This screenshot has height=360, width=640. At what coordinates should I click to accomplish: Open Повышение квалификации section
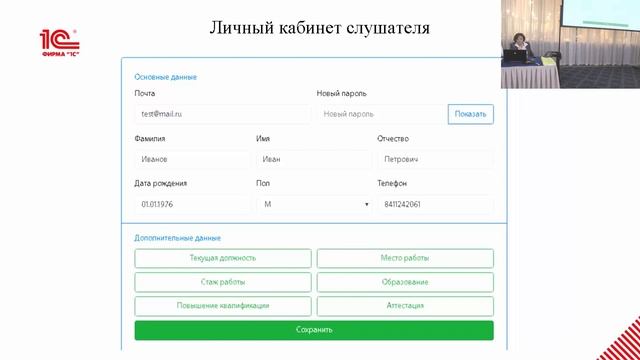223,306
